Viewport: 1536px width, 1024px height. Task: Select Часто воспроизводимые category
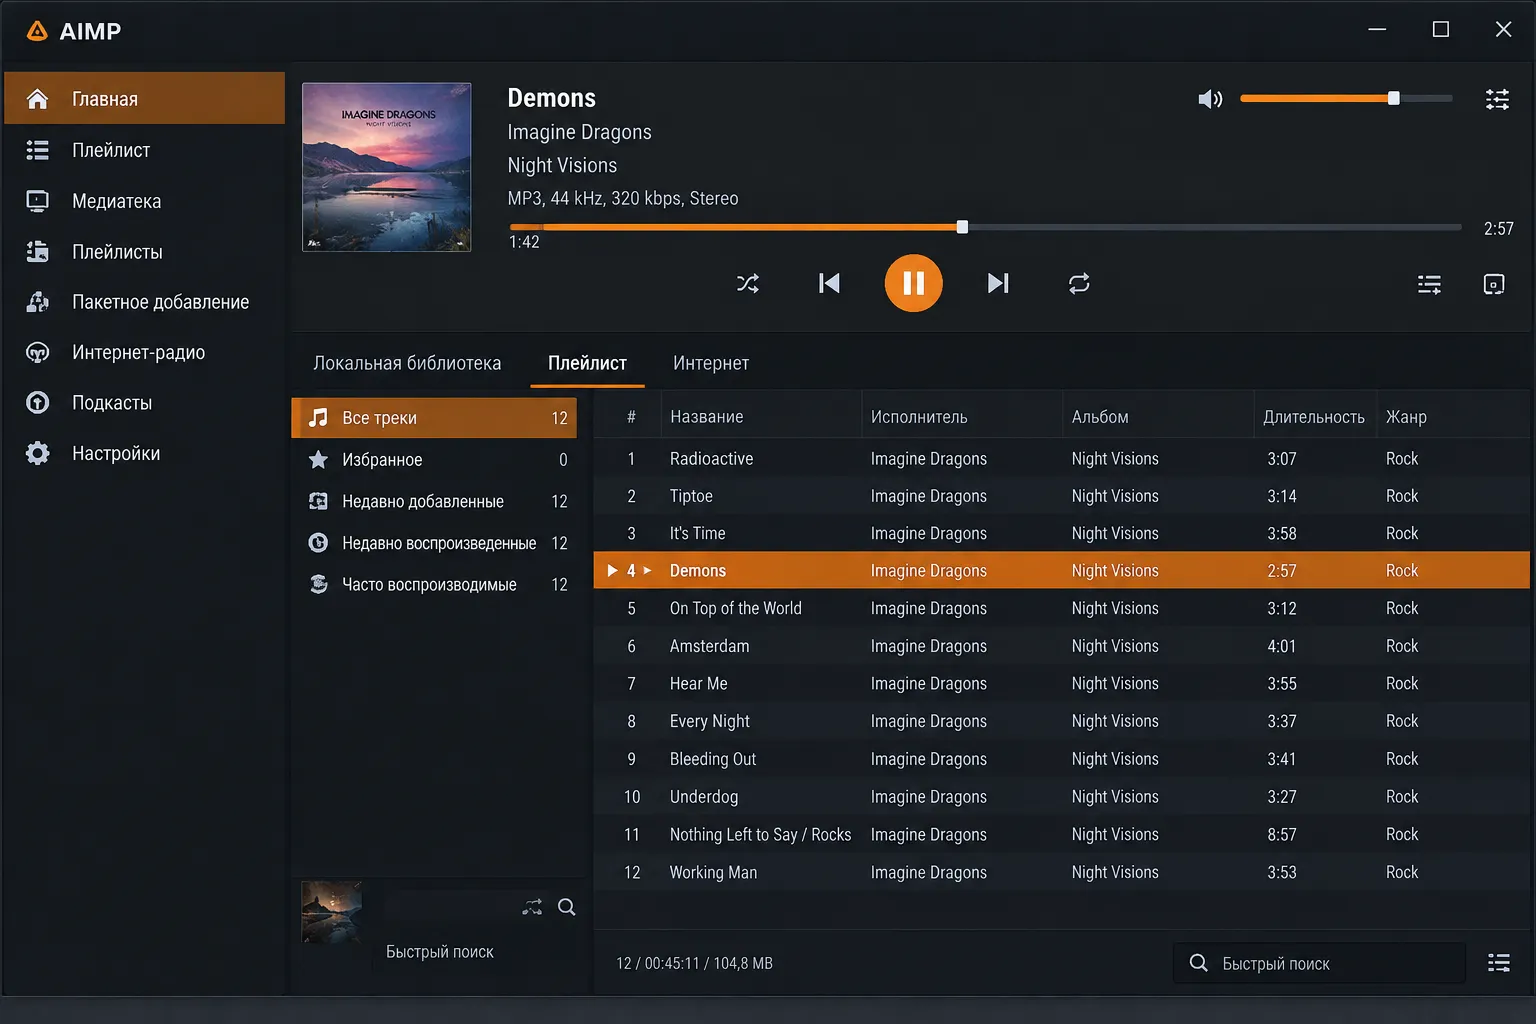[435, 585]
